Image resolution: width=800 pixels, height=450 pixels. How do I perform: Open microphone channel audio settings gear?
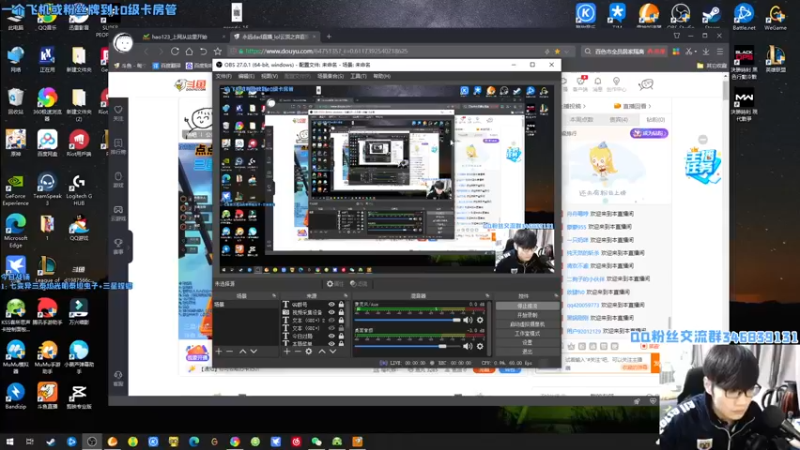tap(480, 320)
